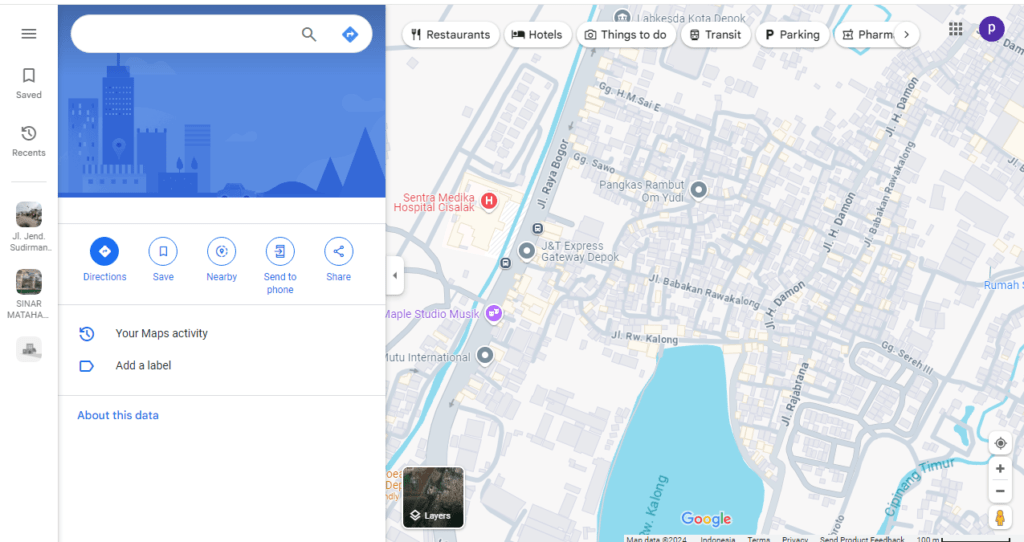Open Street View pegman
This screenshot has height=542, width=1024.
pyautogui.click(x=1000, y=517)
